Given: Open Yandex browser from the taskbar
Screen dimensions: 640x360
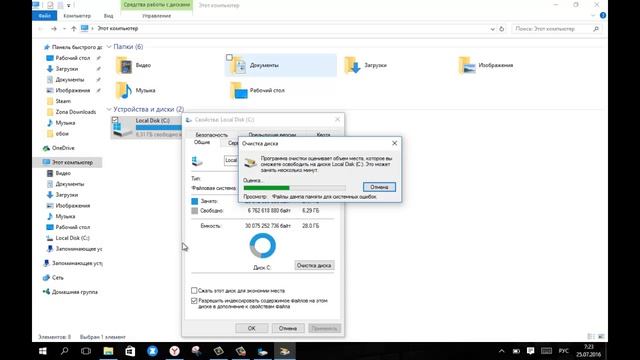Looking at the screenshot, I should click(x=174, y=351).
